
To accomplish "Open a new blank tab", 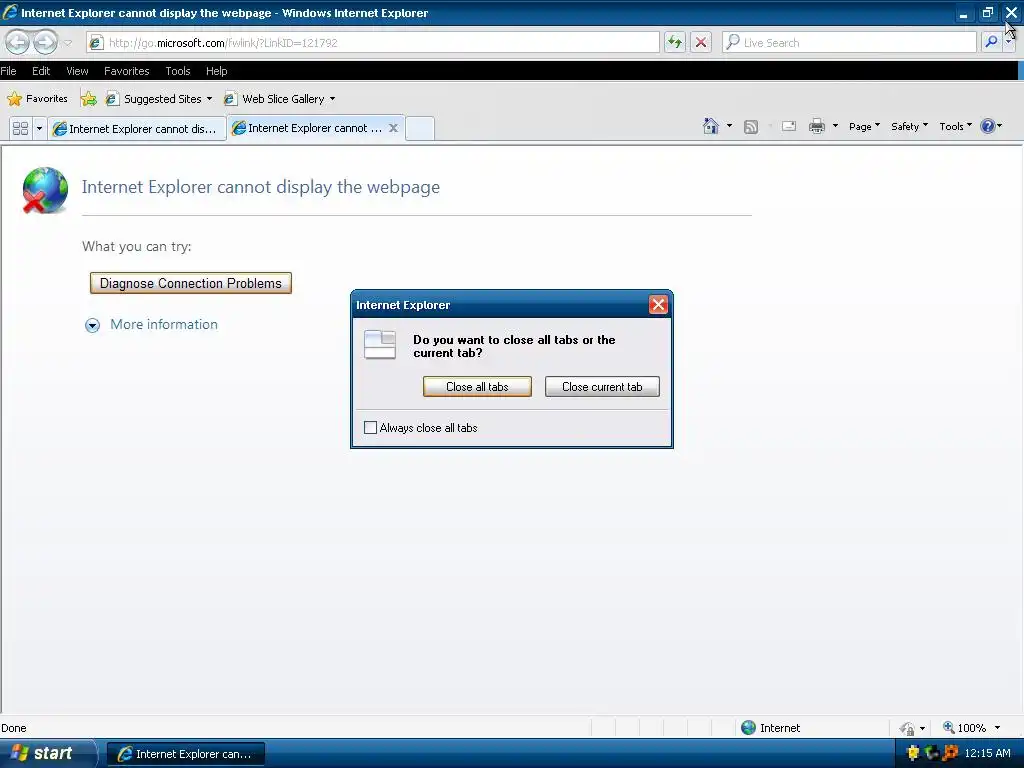I will tap(420, 128).
